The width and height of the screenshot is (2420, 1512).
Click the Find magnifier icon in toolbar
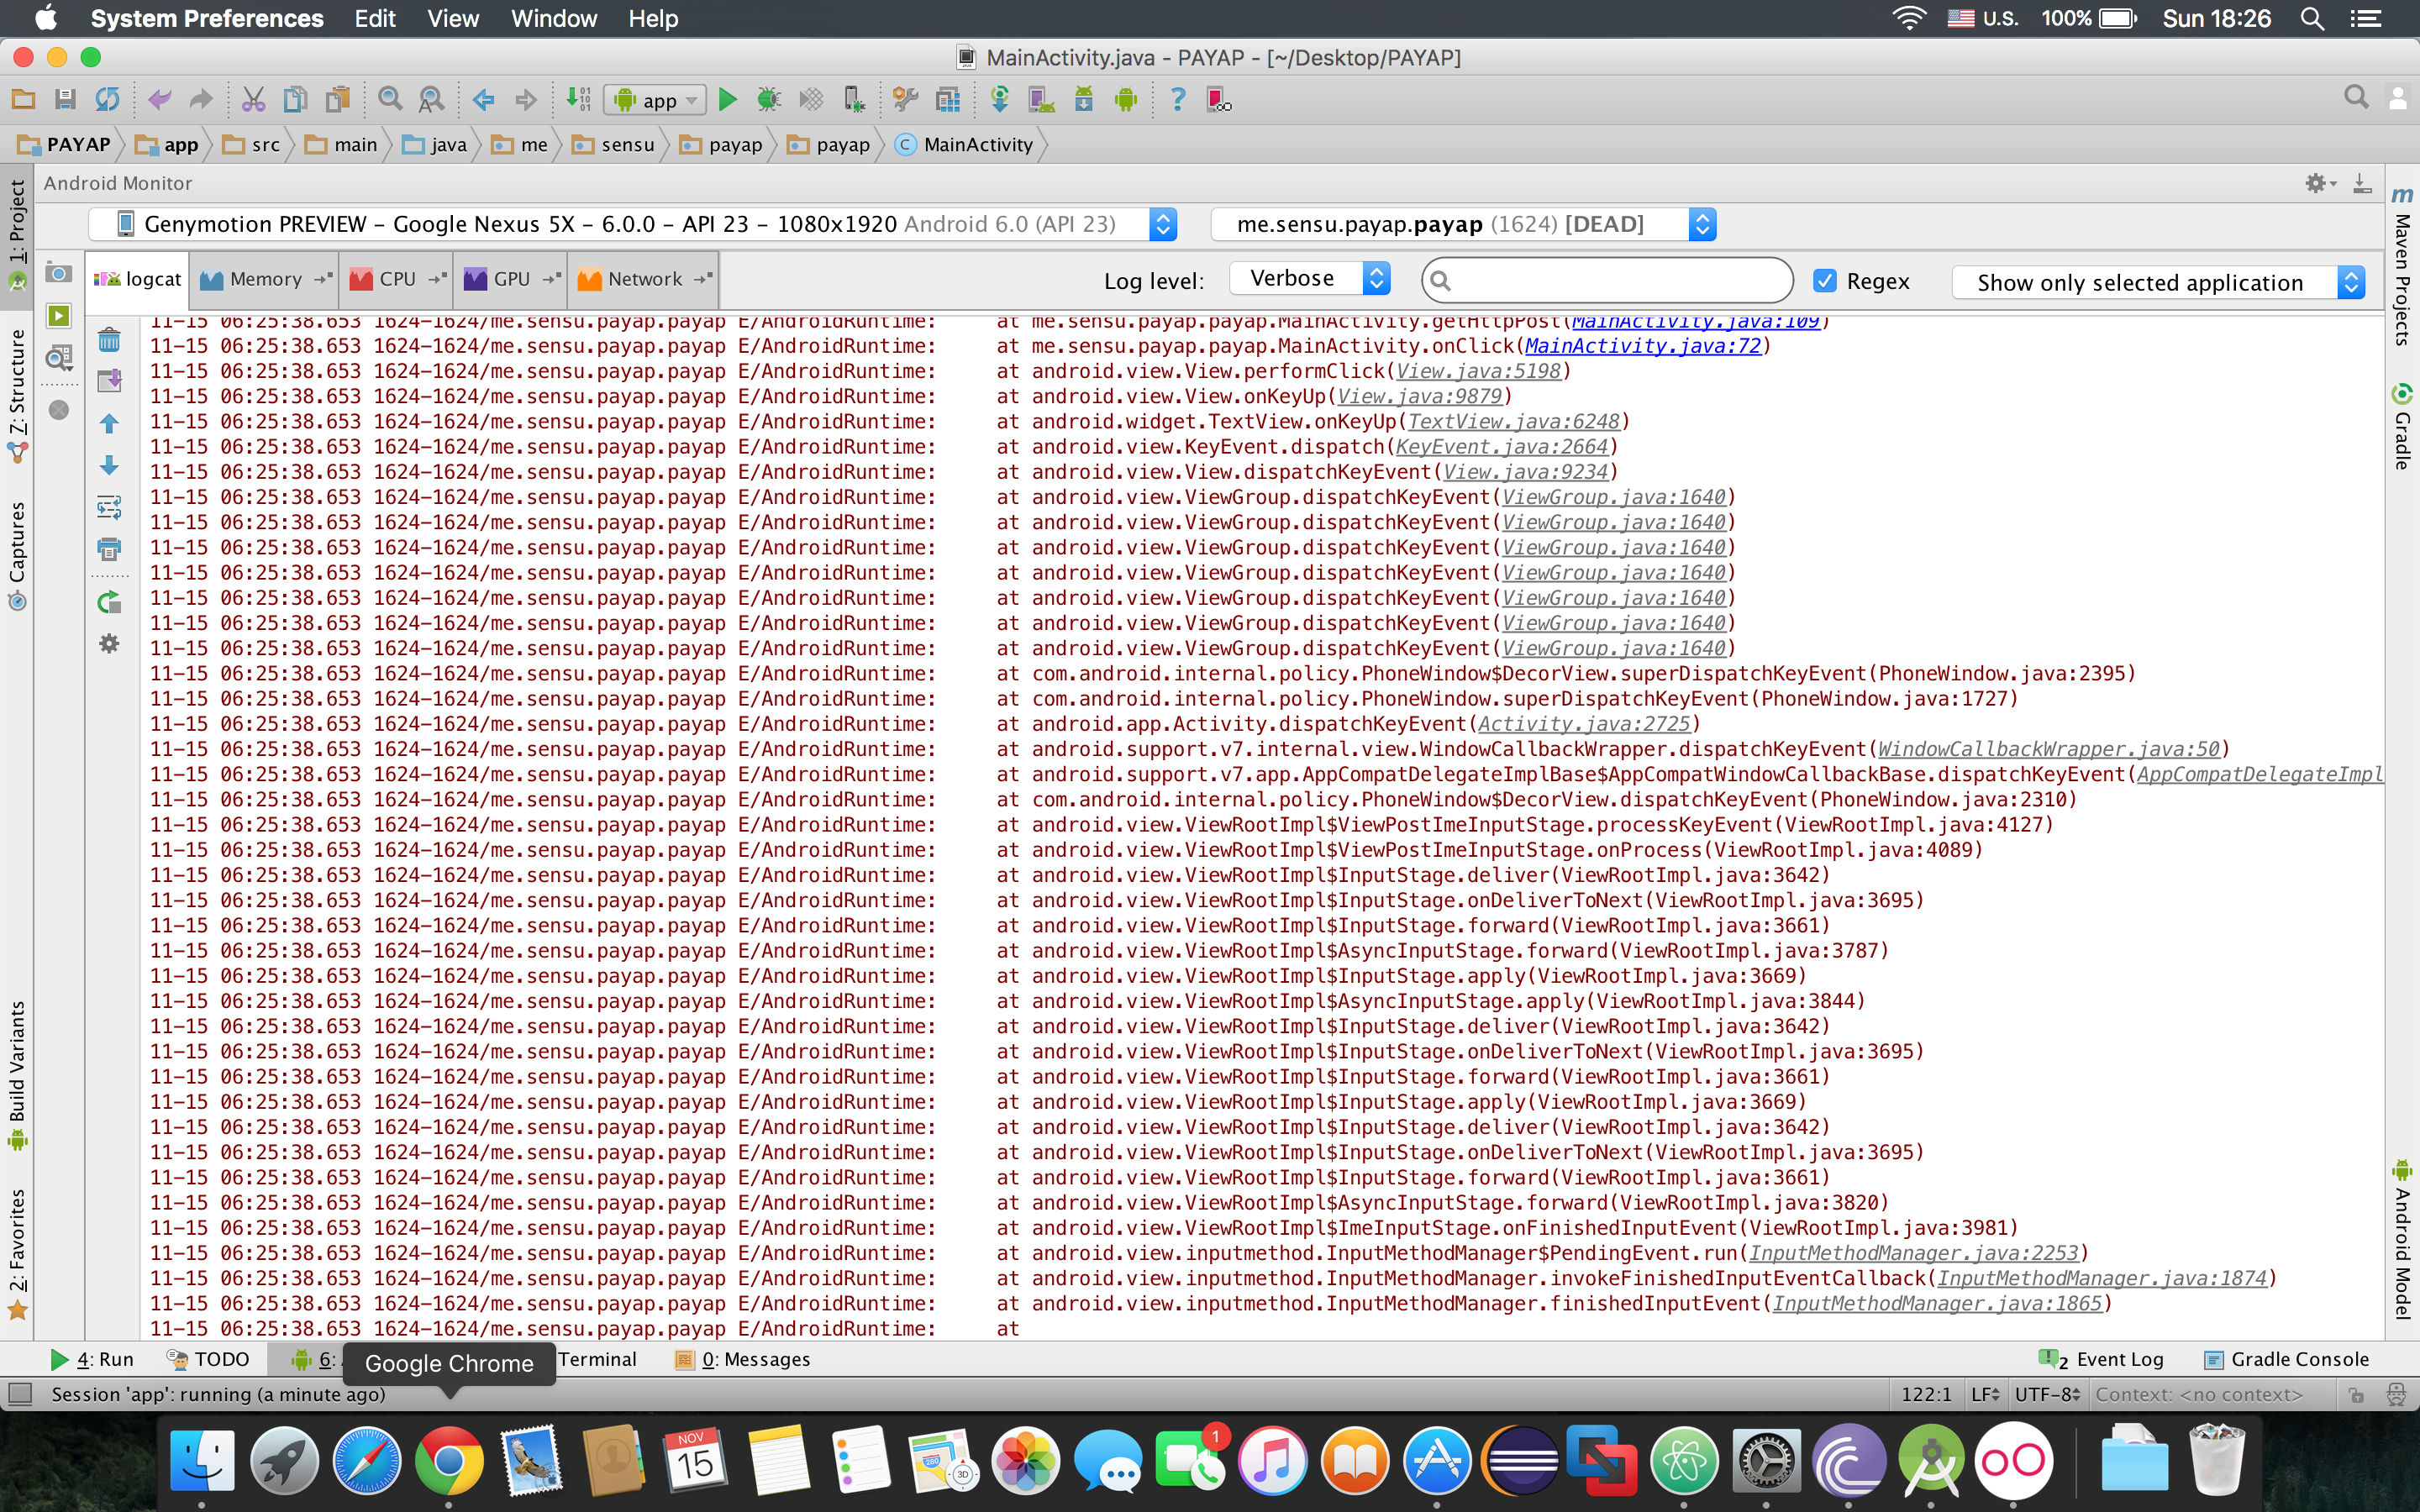point(390,99)
